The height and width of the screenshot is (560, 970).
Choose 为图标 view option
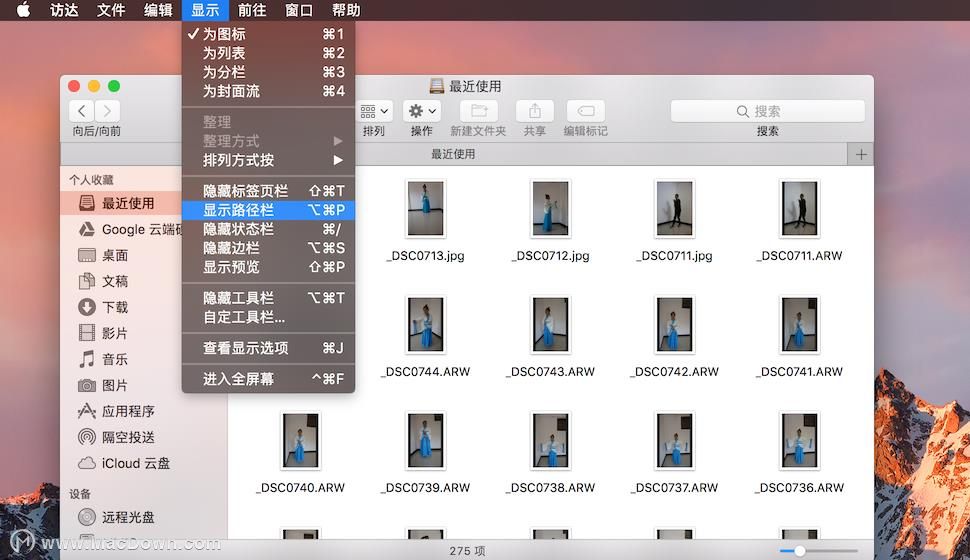click(x=268, y=34)
